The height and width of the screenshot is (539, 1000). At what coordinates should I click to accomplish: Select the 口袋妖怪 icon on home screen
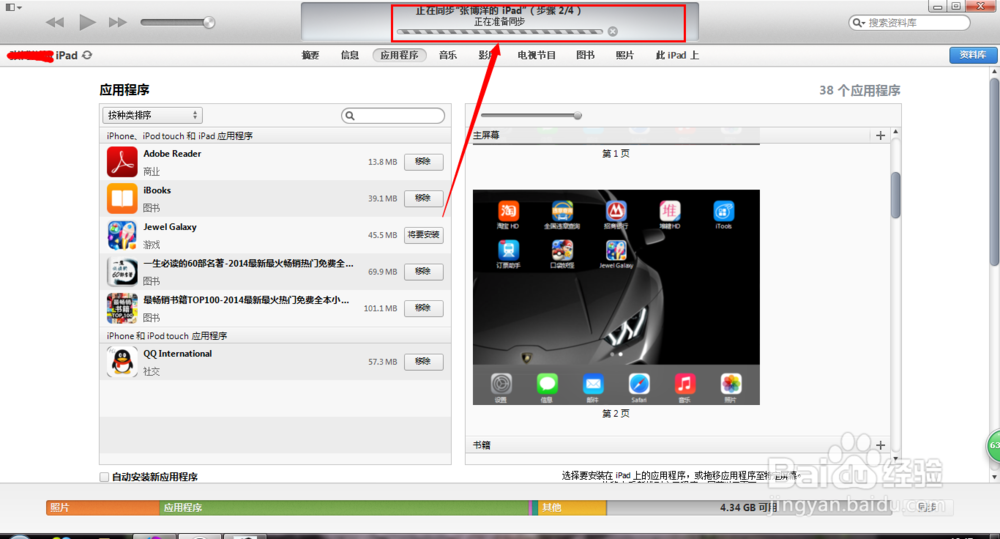click(x=562, y=250)
